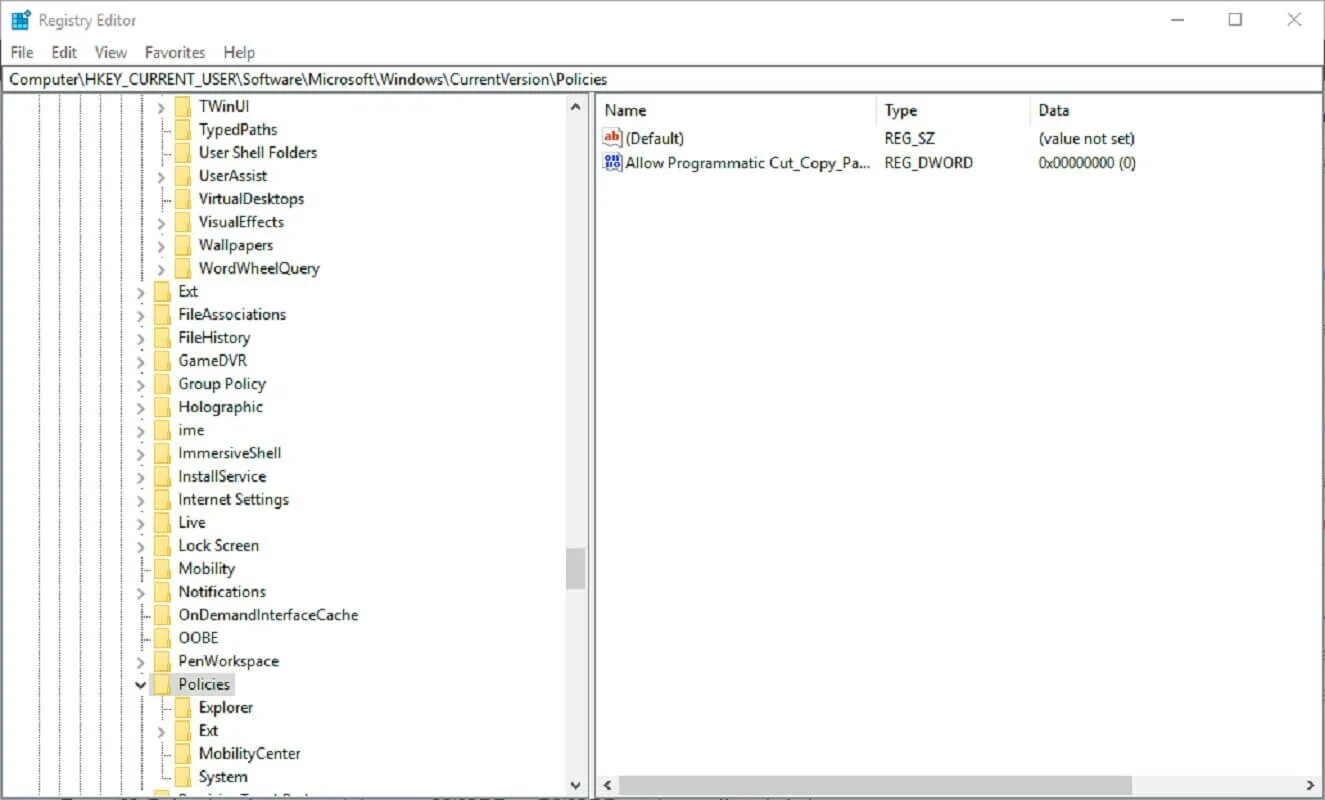
Task: Collapse the Policies key
Action: tap(141, 685)
